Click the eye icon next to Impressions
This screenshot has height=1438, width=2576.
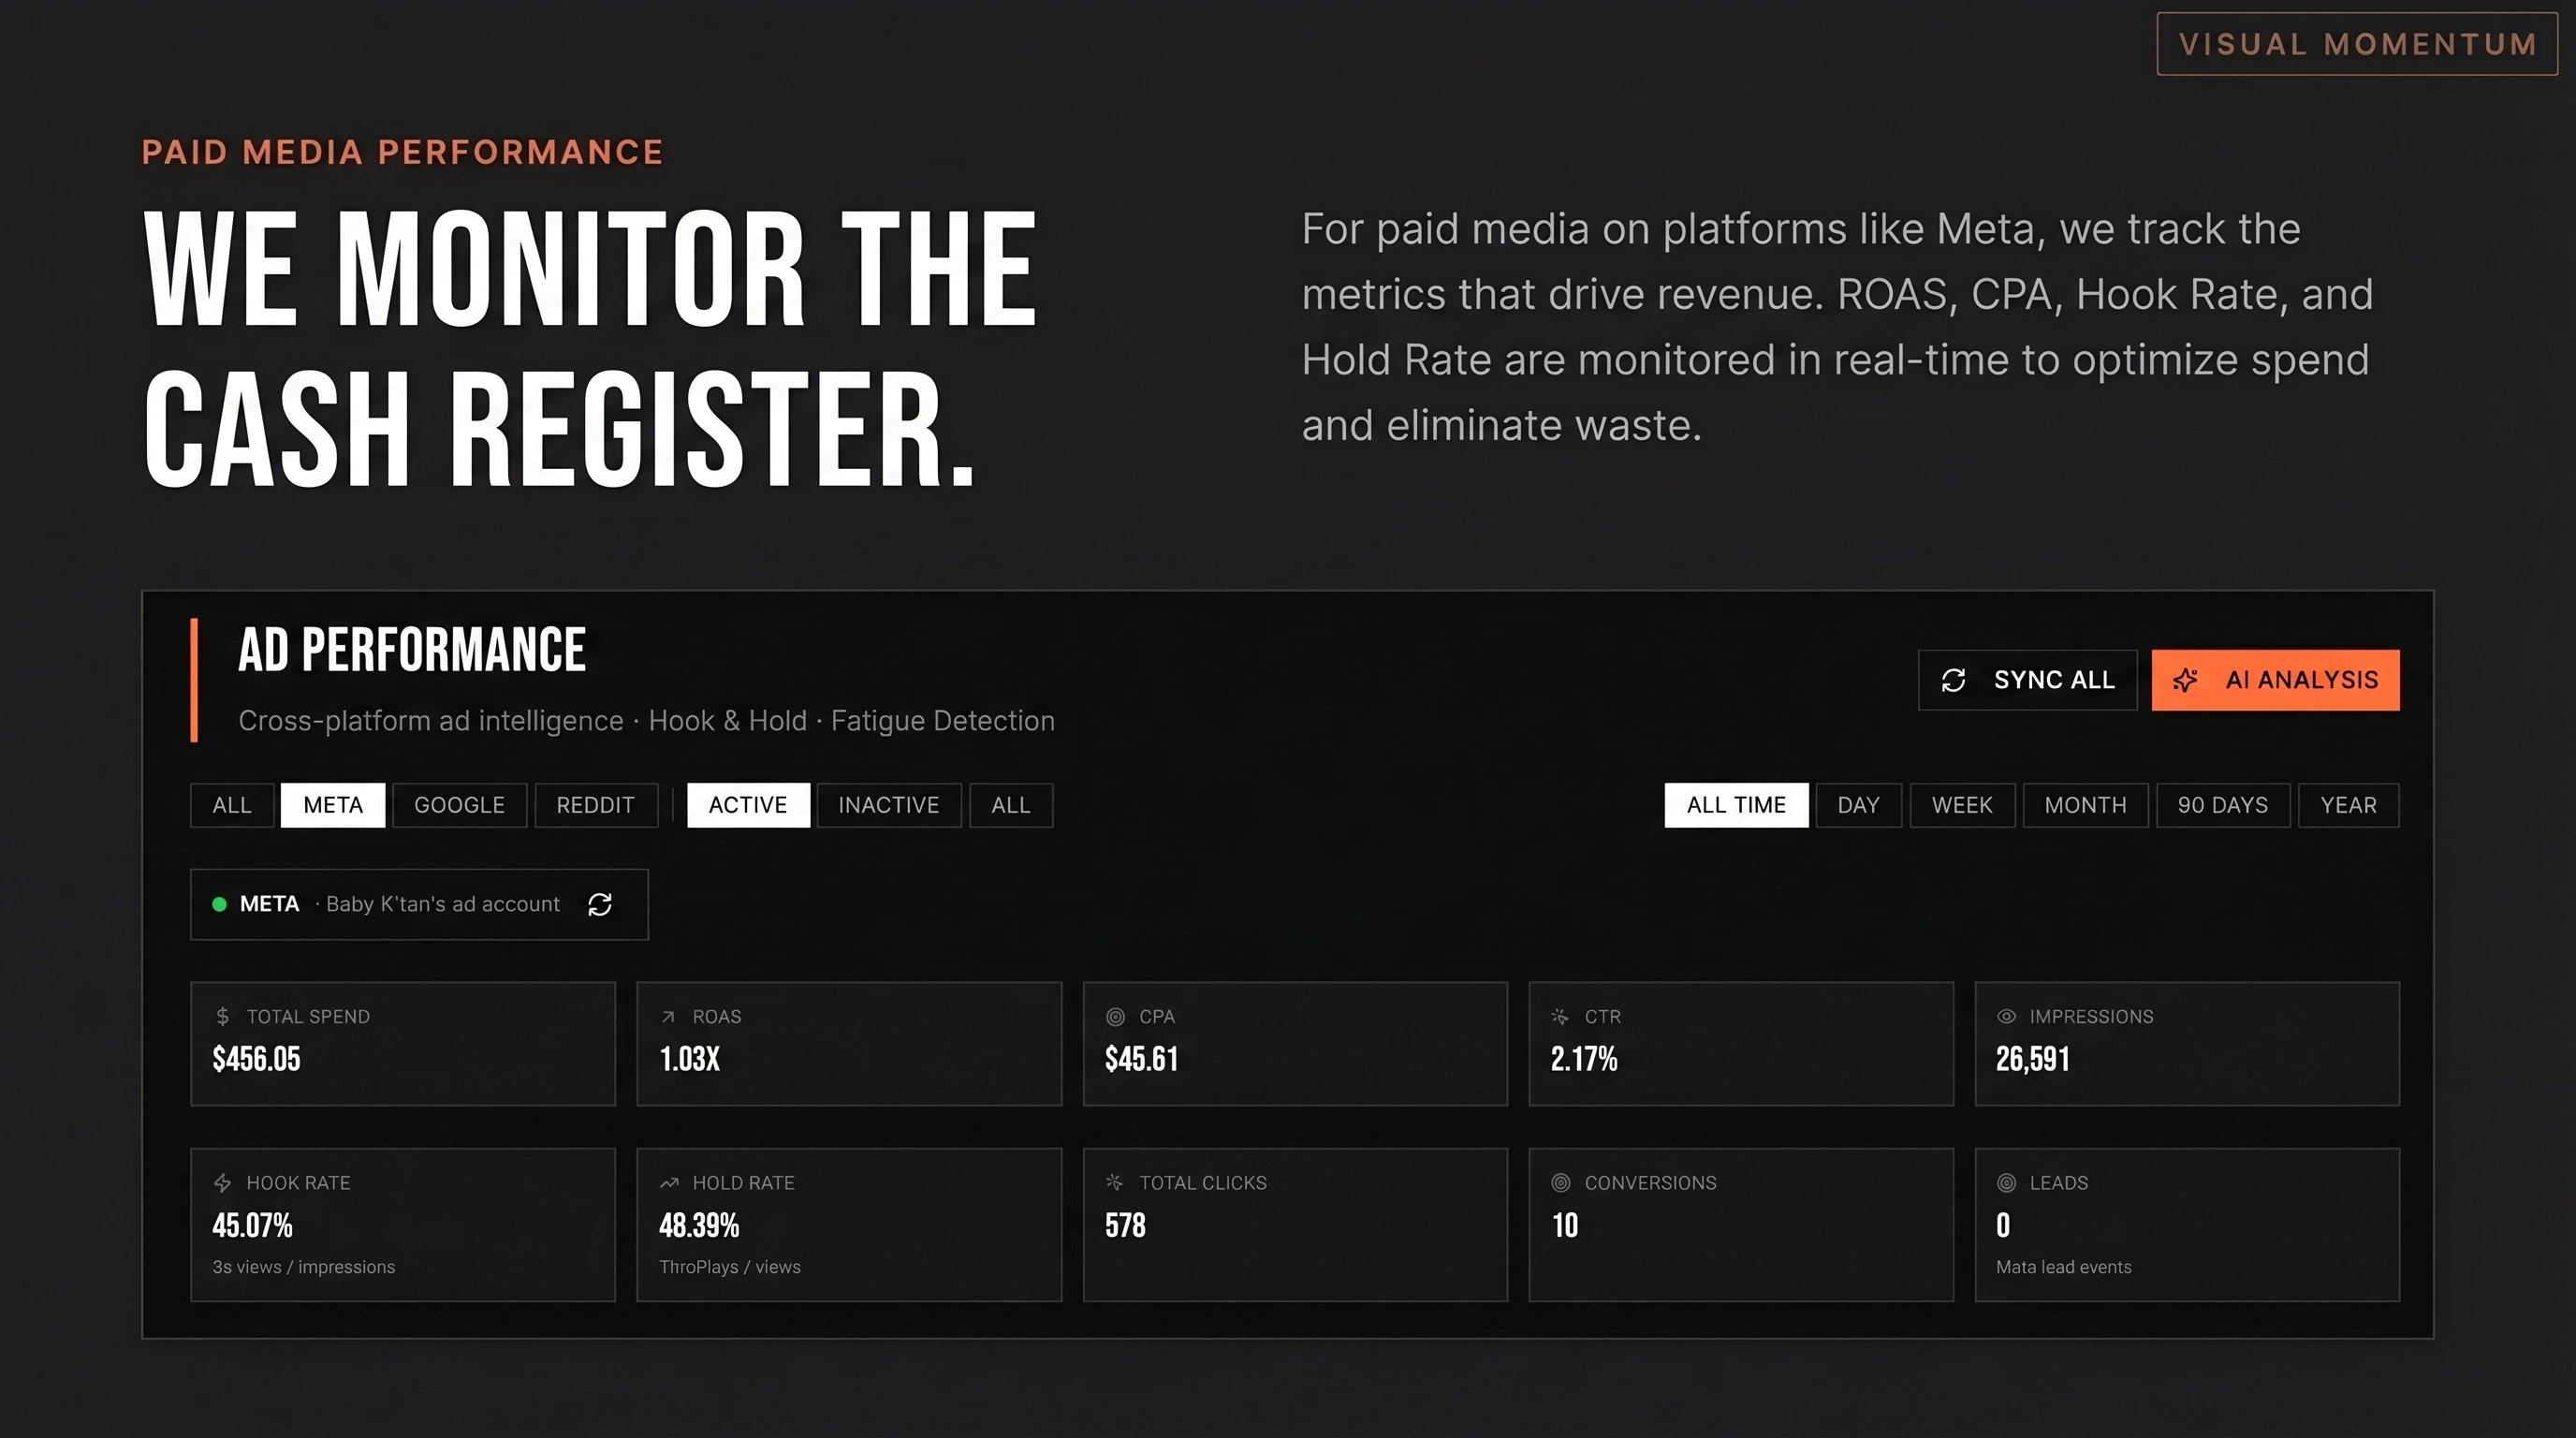pos(2005,1016)
